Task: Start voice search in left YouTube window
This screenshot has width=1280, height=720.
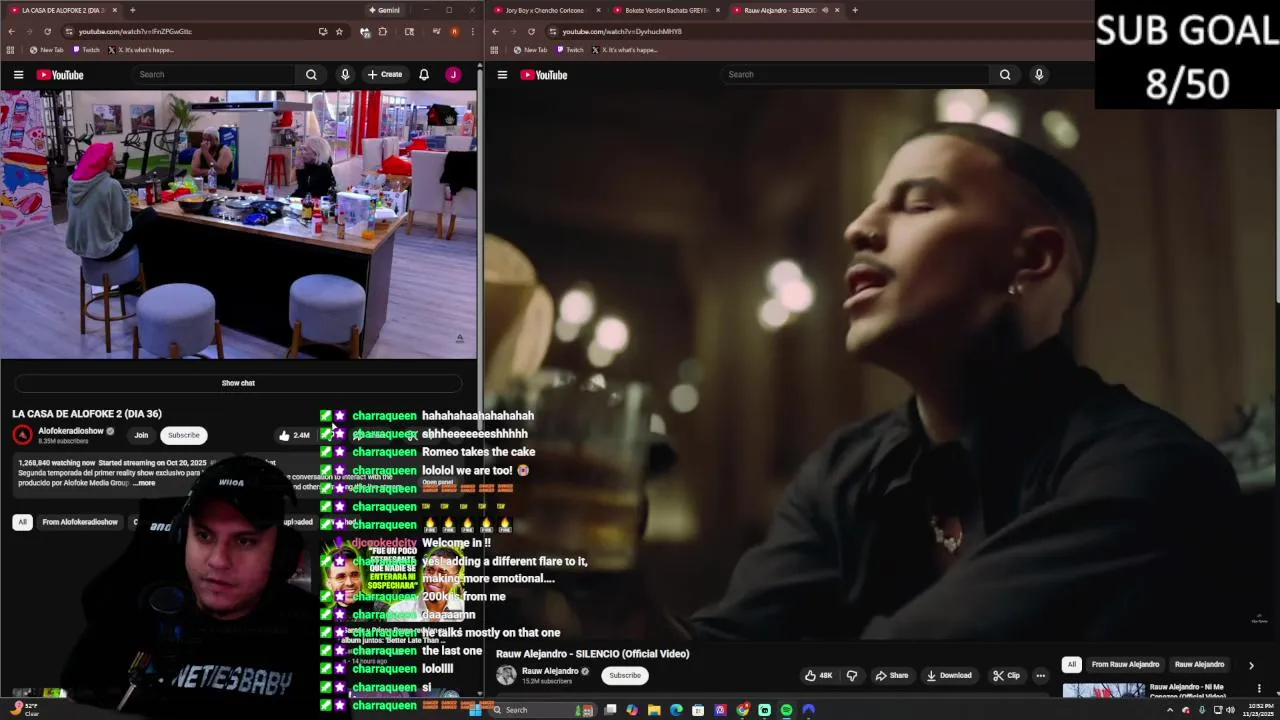Action: pos(345,75)
